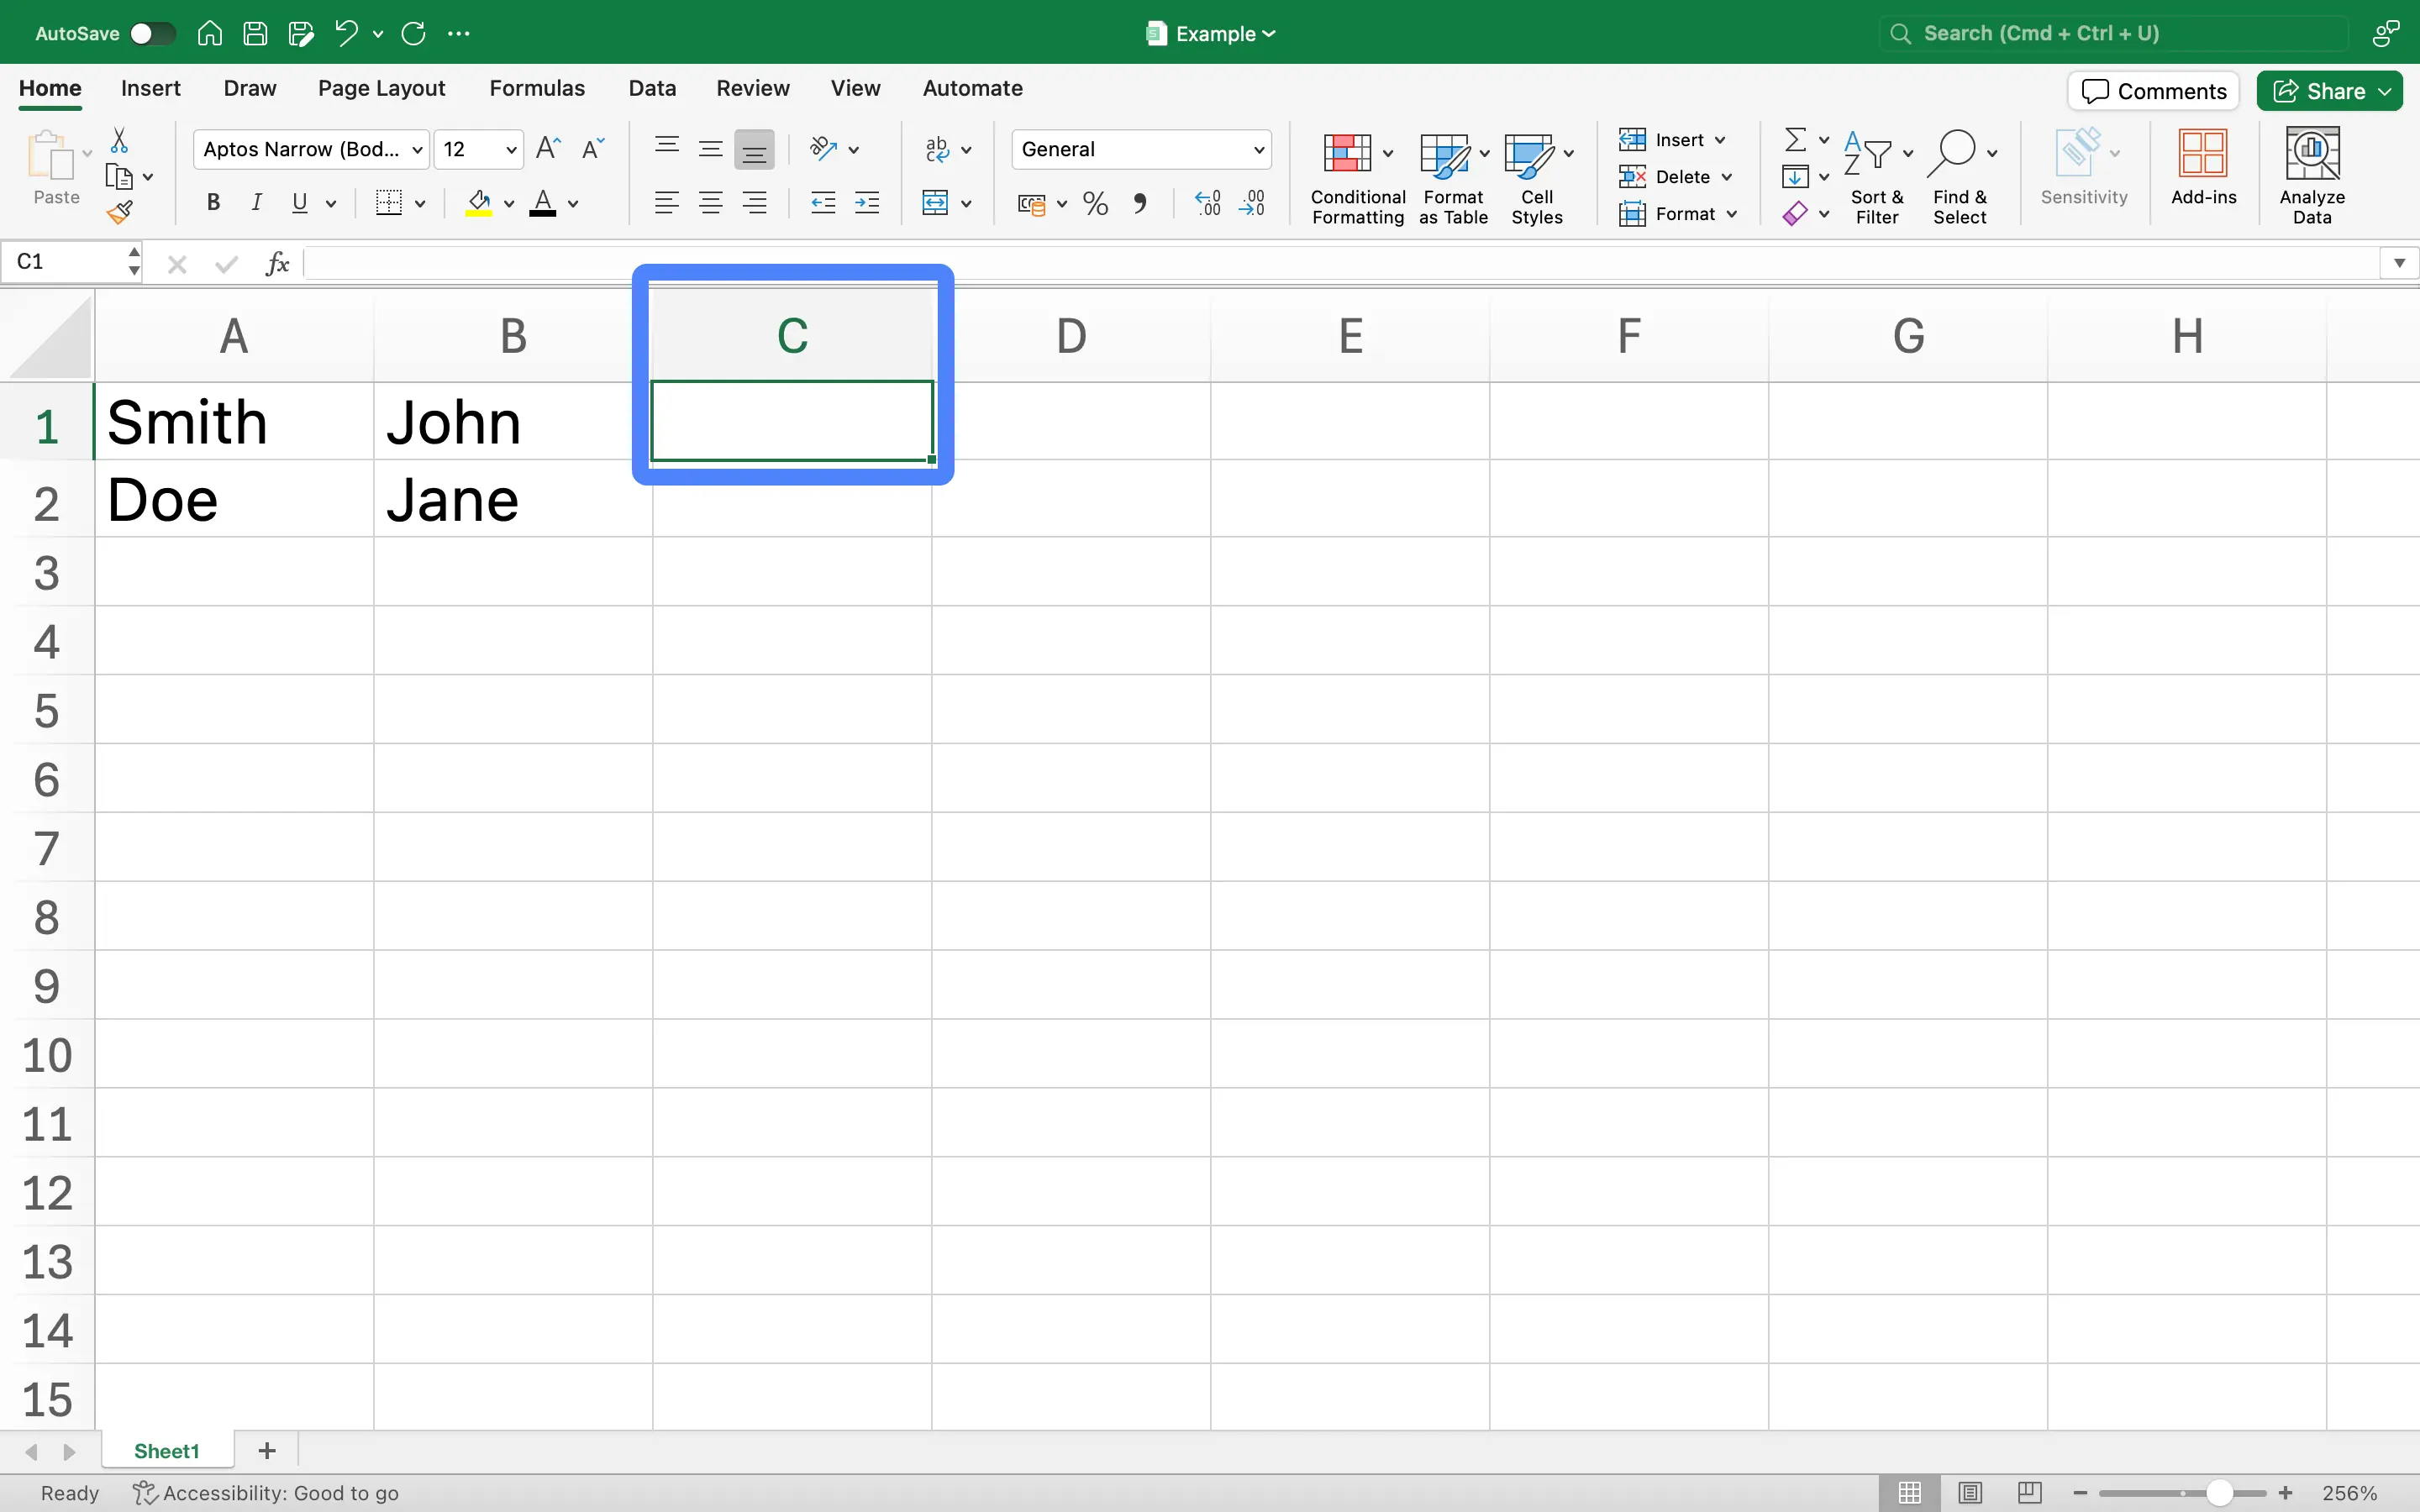The image size is (2420, 1512).
Task: Click the Redo icon in title bar
Action: (413, 33)
